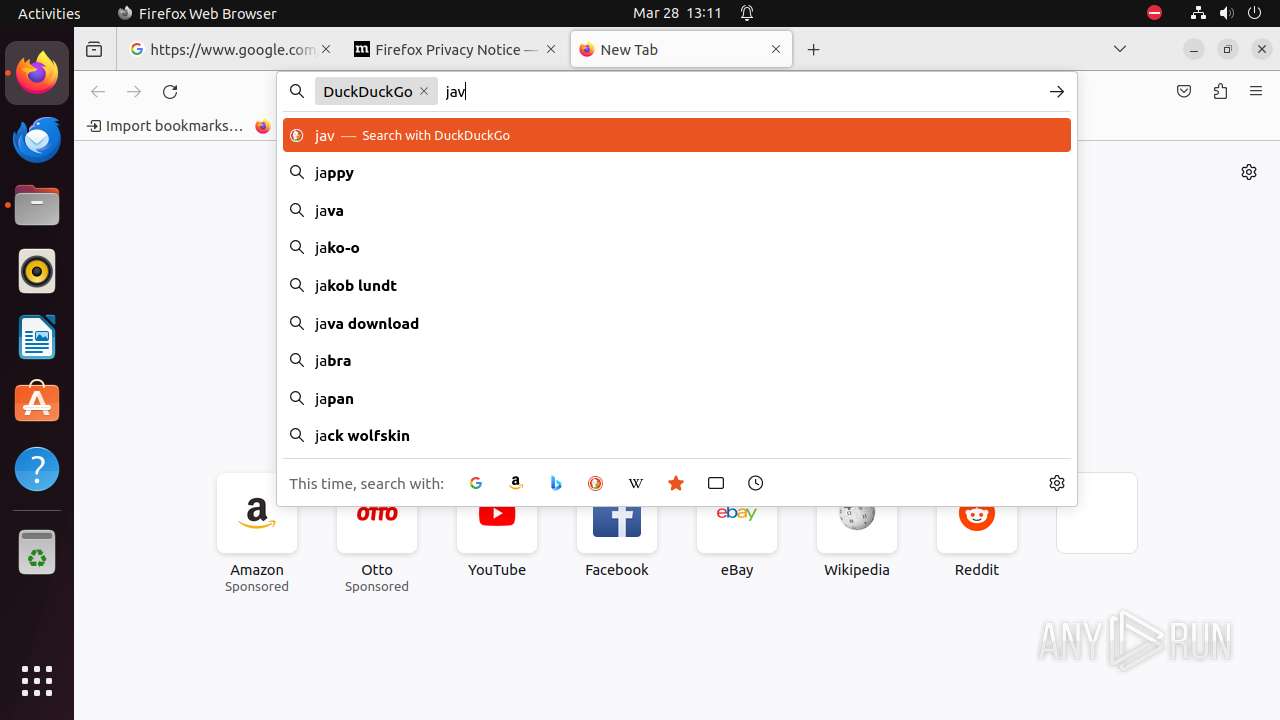Image resolution: width=1280 pixels, height=720 pixels.
Task: Click the Firefox bookmark icon in bookmarks toolbar
Action: coord(263,126)
